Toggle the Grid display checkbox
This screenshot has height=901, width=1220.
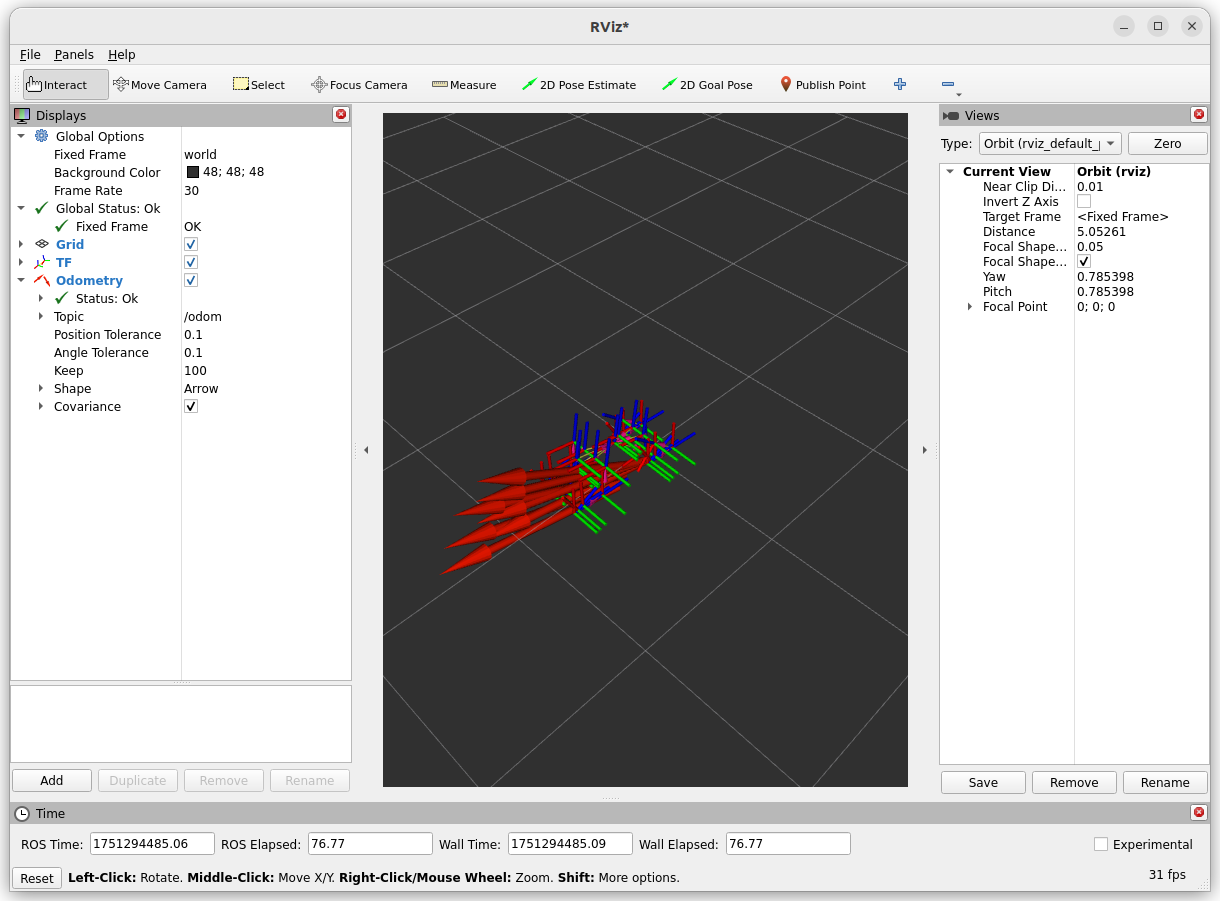[x=191, y=244]
